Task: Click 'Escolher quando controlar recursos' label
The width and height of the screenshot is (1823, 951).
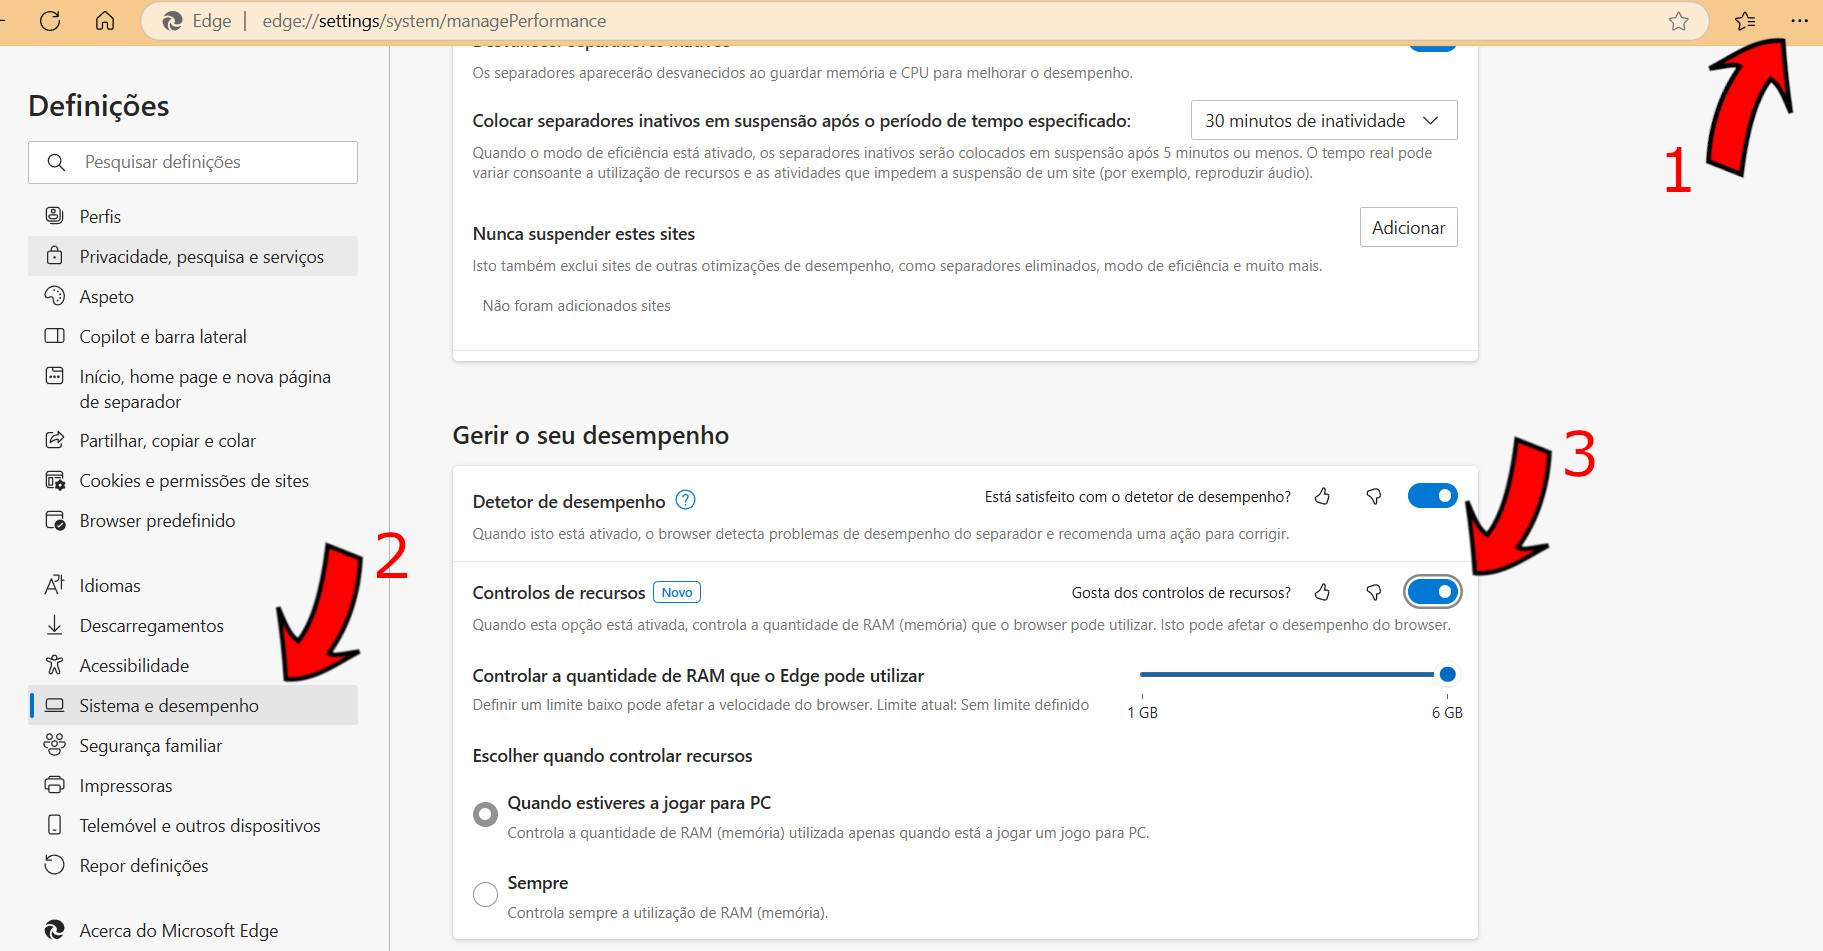Action: 612,756
